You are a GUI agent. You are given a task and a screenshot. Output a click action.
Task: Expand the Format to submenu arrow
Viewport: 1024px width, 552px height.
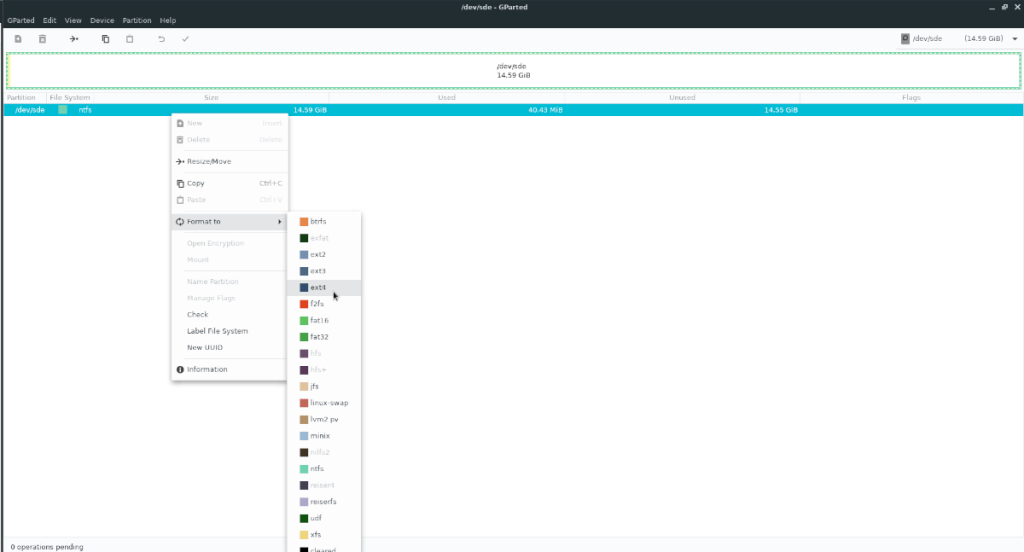pos(279,221)
